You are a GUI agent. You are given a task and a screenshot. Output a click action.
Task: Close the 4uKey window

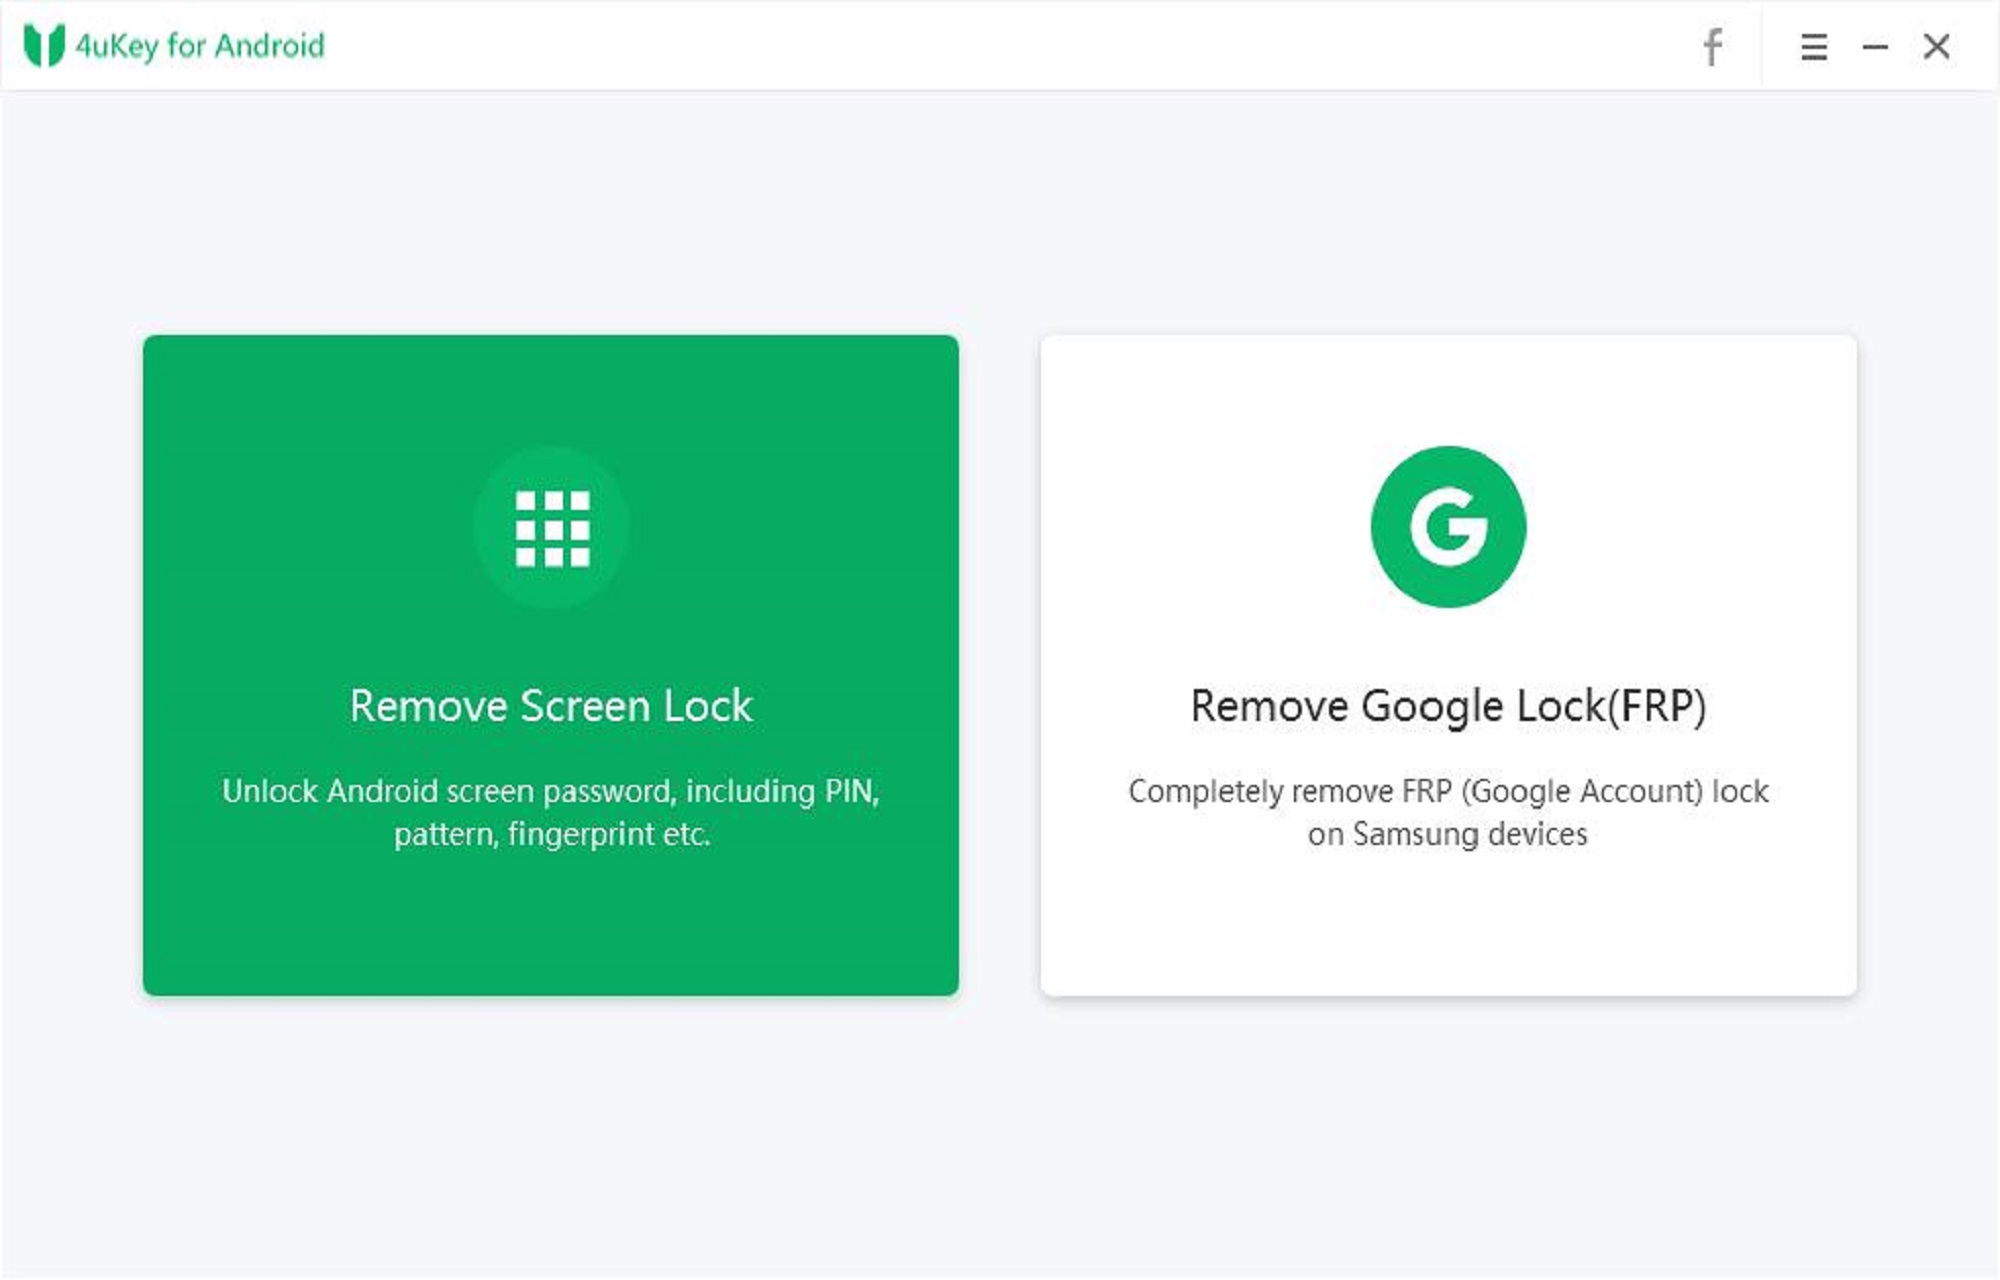tap(1938, 46)
